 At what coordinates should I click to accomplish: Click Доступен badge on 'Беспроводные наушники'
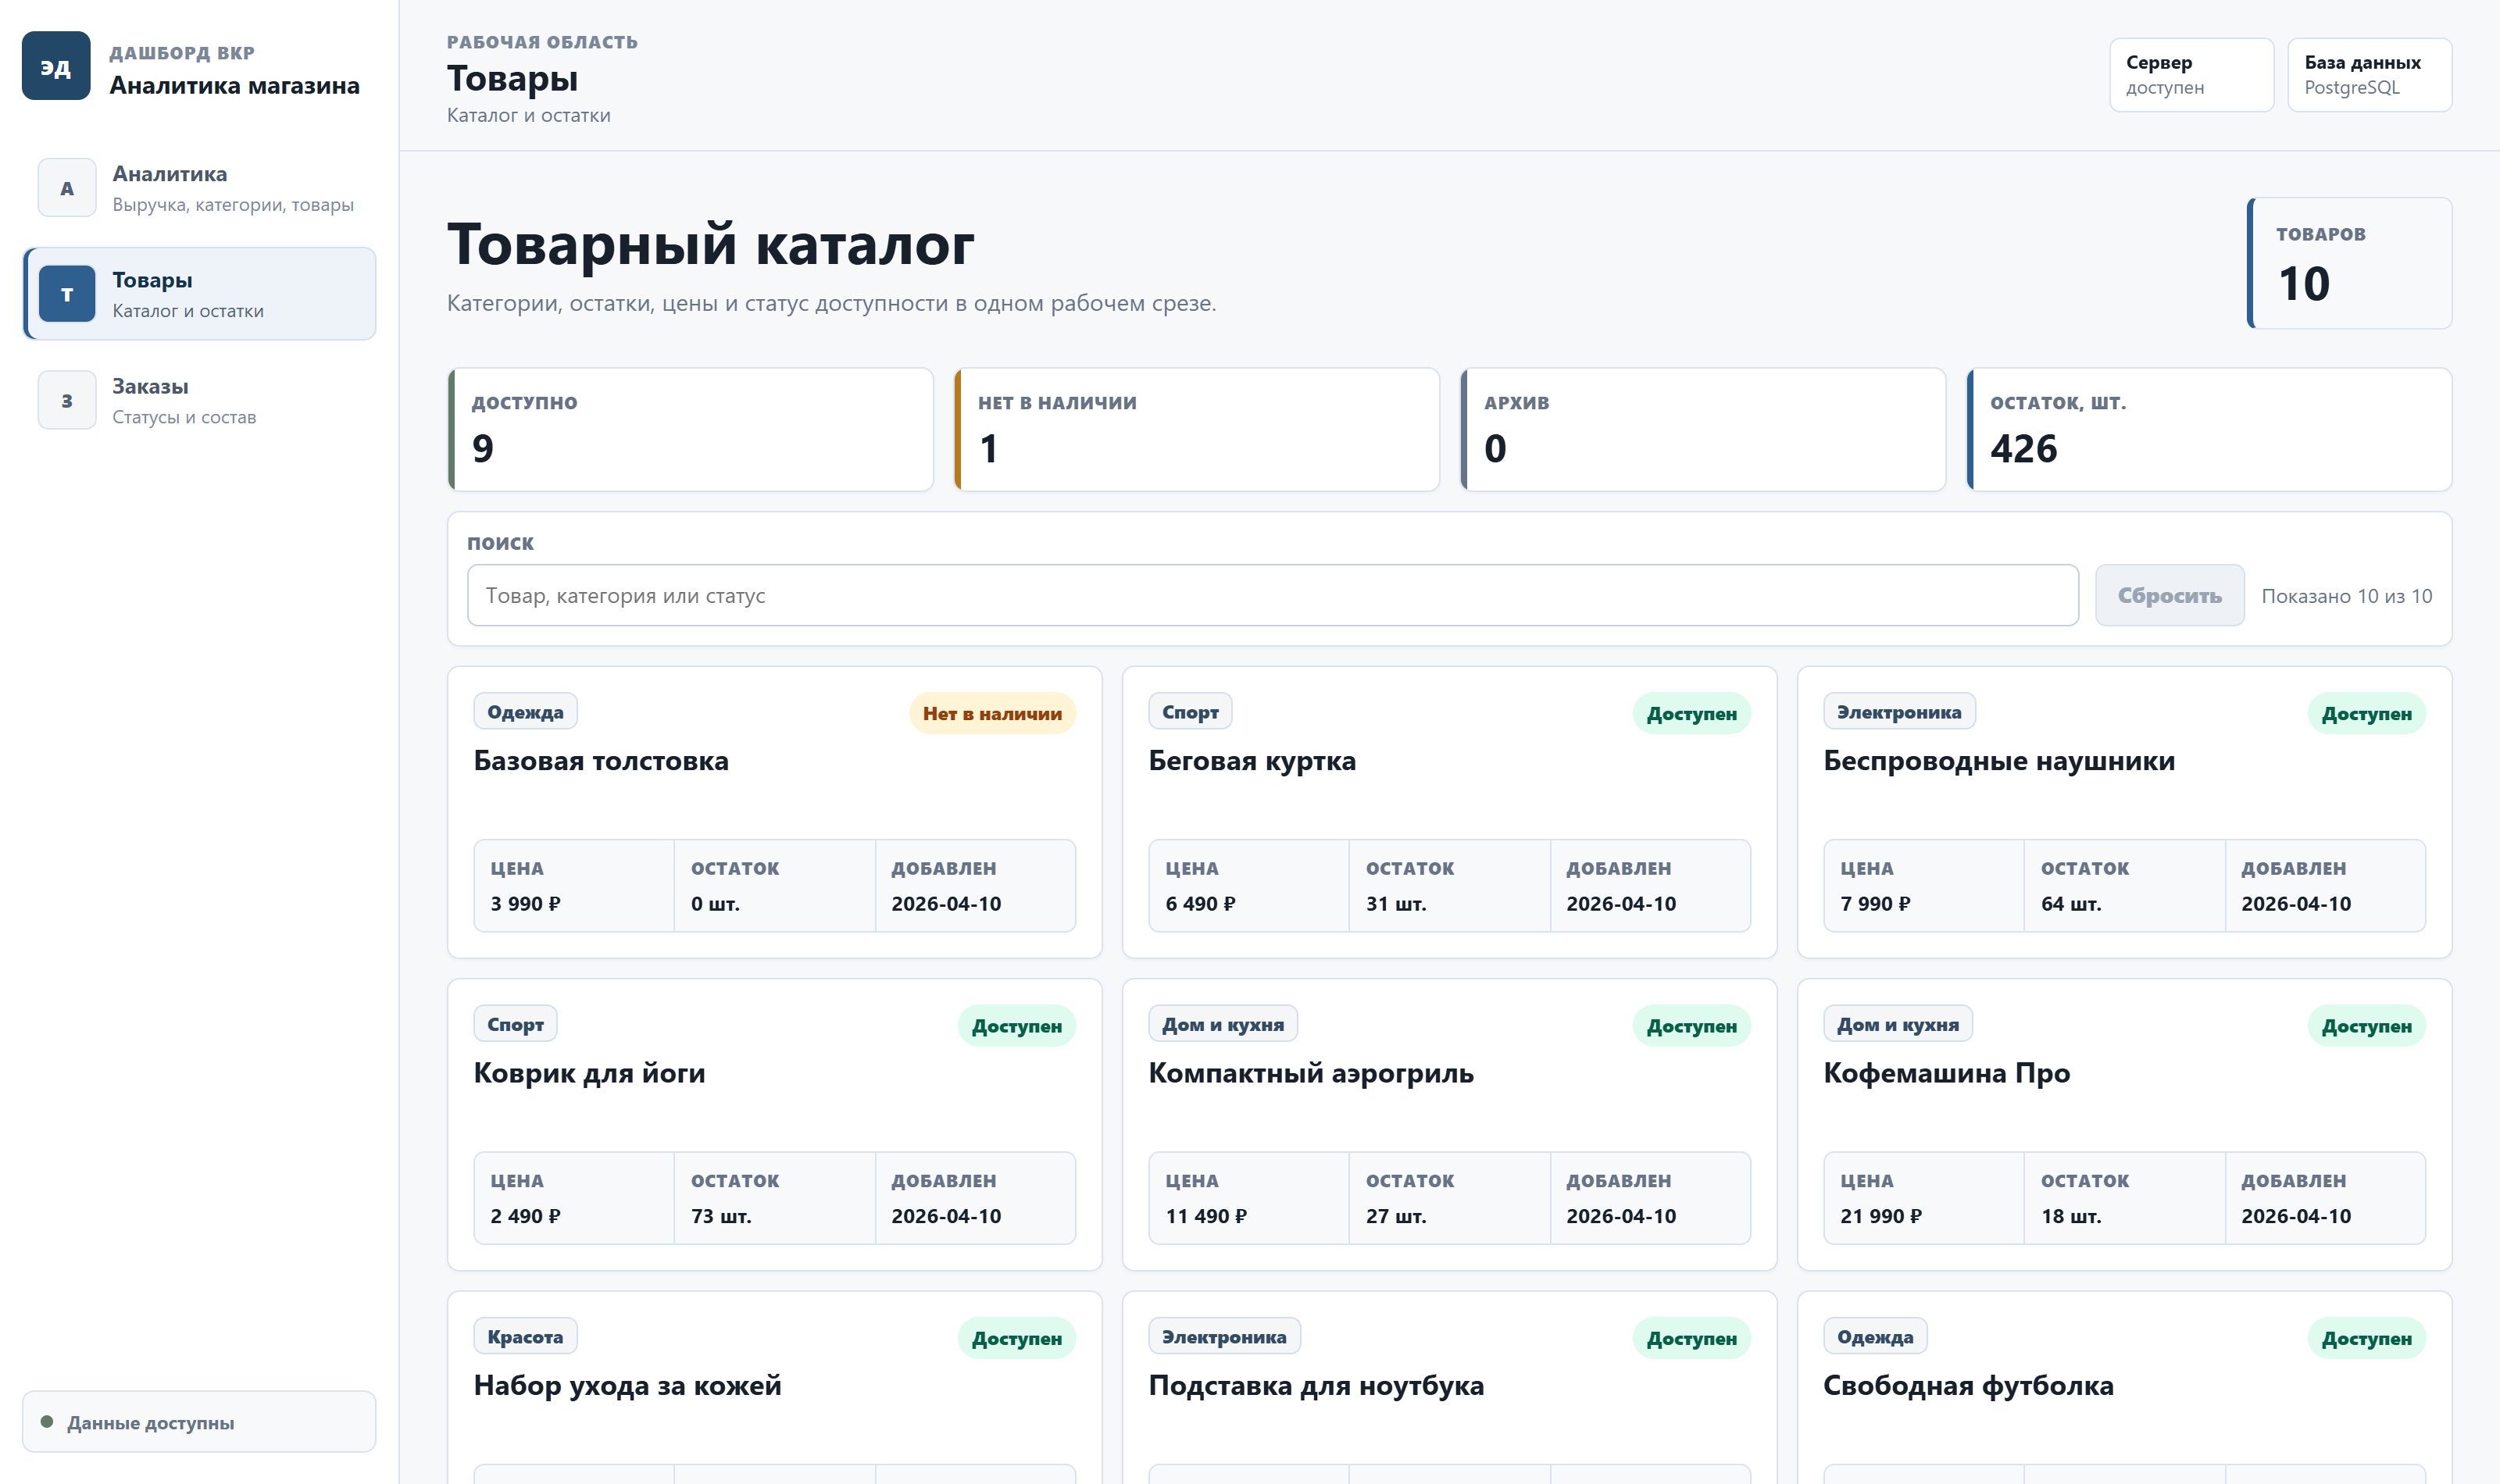click(x=2366, y=714)
